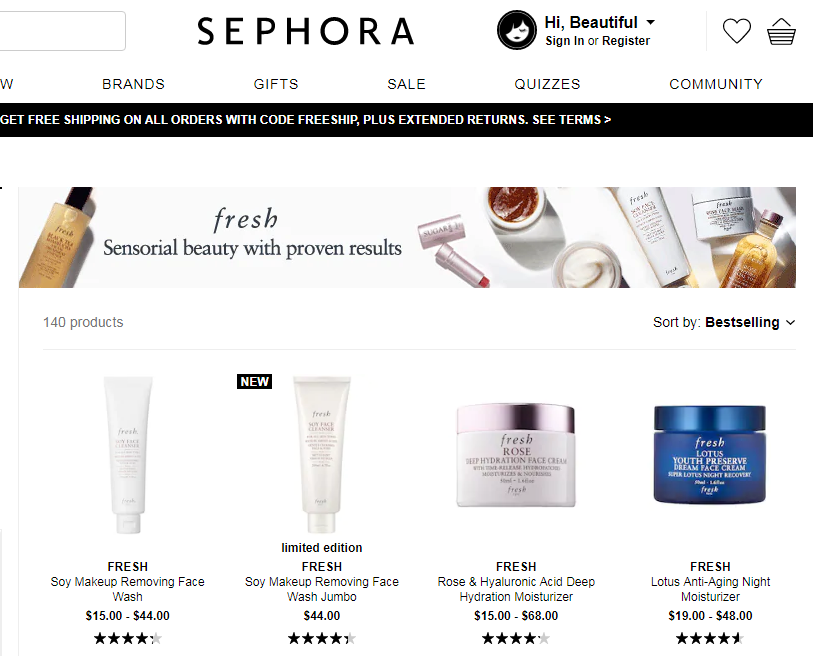Image resolution: width=813 pixels, height=656 pixels.
Task: Click the star rating under Lotus Night Moisturizer
Action: point(710,638)
